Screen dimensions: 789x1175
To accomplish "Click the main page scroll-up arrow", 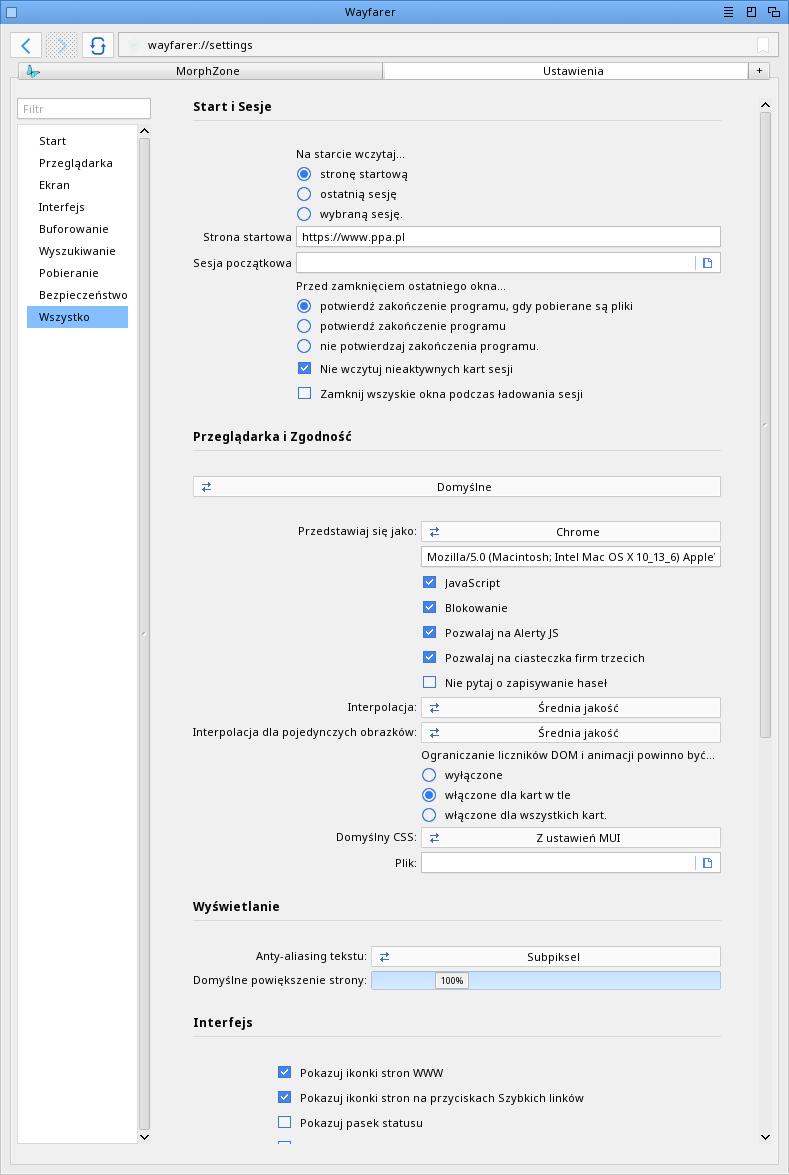I will click(765, 105).
